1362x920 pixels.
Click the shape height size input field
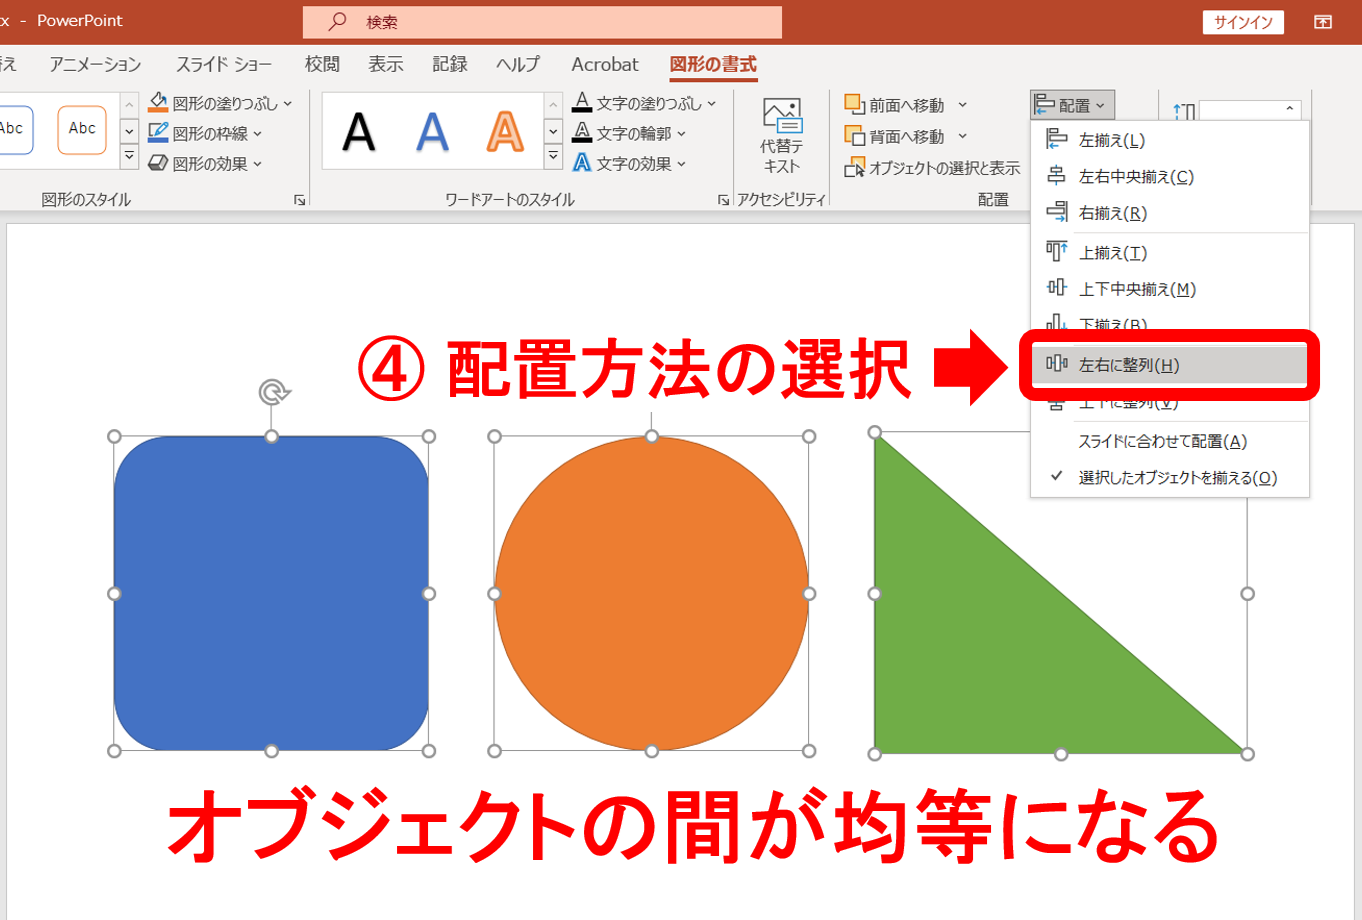pos(1240,110)
